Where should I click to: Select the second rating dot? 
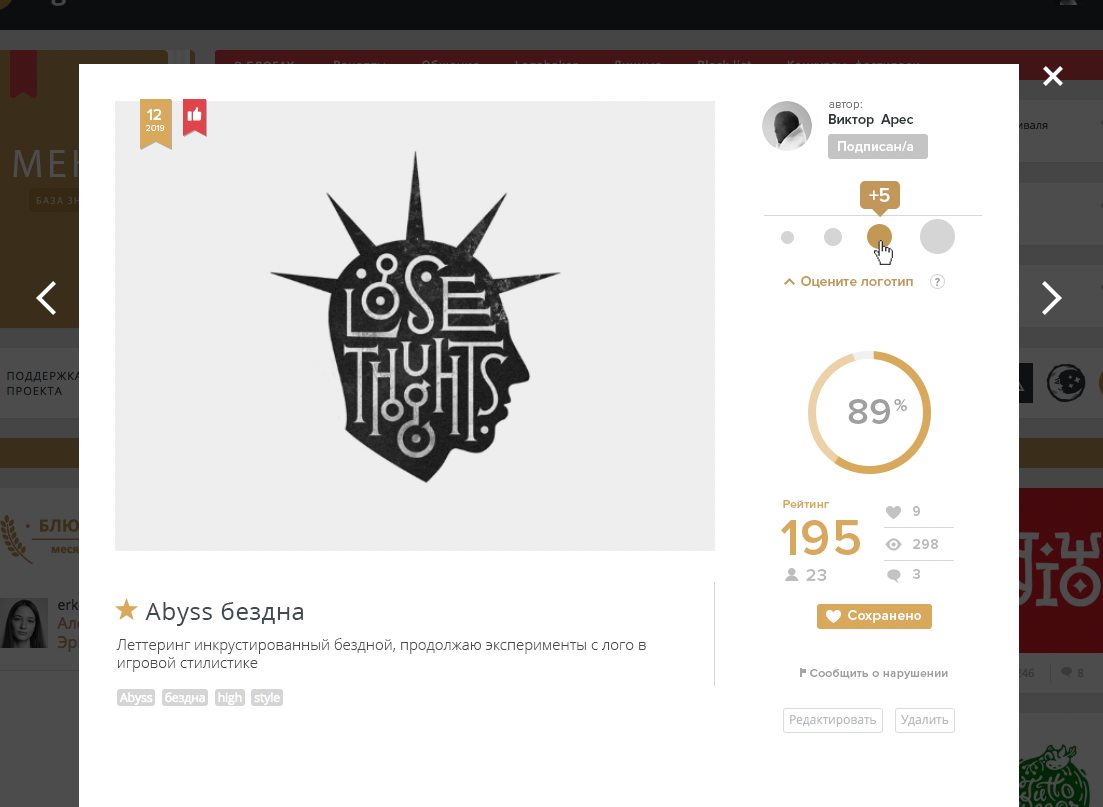click(x=833, y=237)
